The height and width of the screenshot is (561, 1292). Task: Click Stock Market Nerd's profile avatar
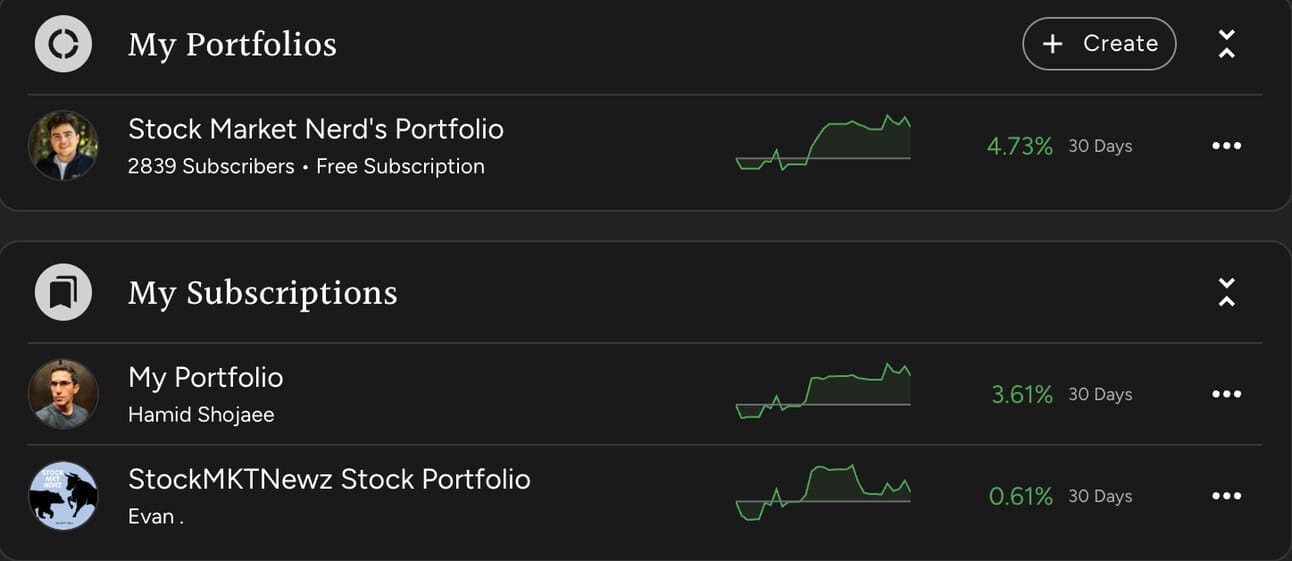pos(63,146)
